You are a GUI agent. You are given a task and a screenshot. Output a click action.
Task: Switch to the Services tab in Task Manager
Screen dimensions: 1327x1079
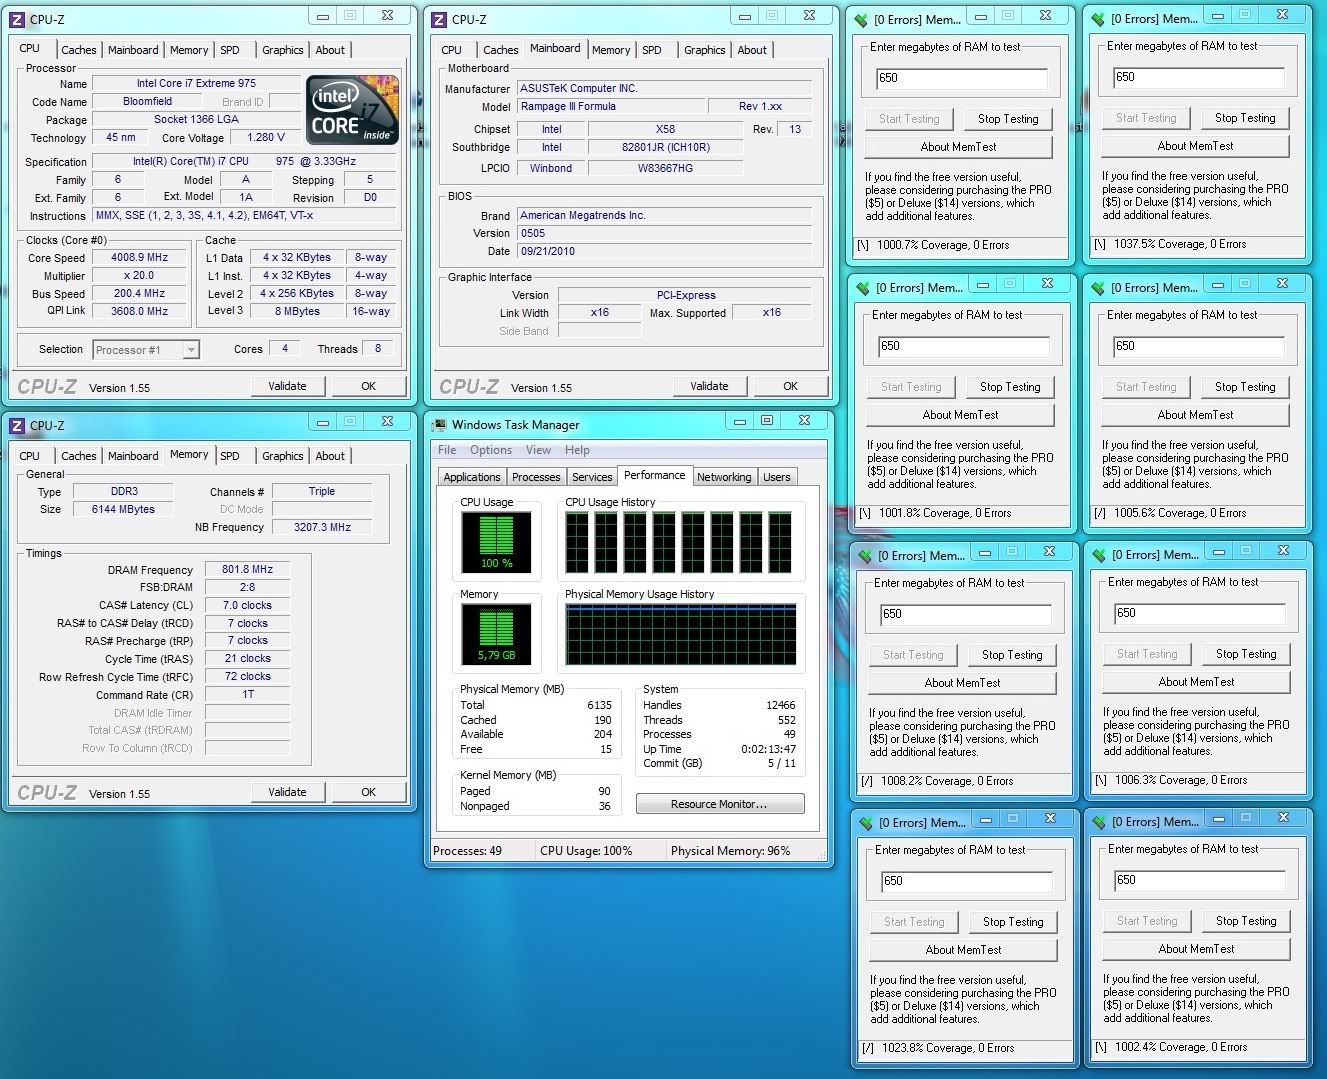[592, 477]
